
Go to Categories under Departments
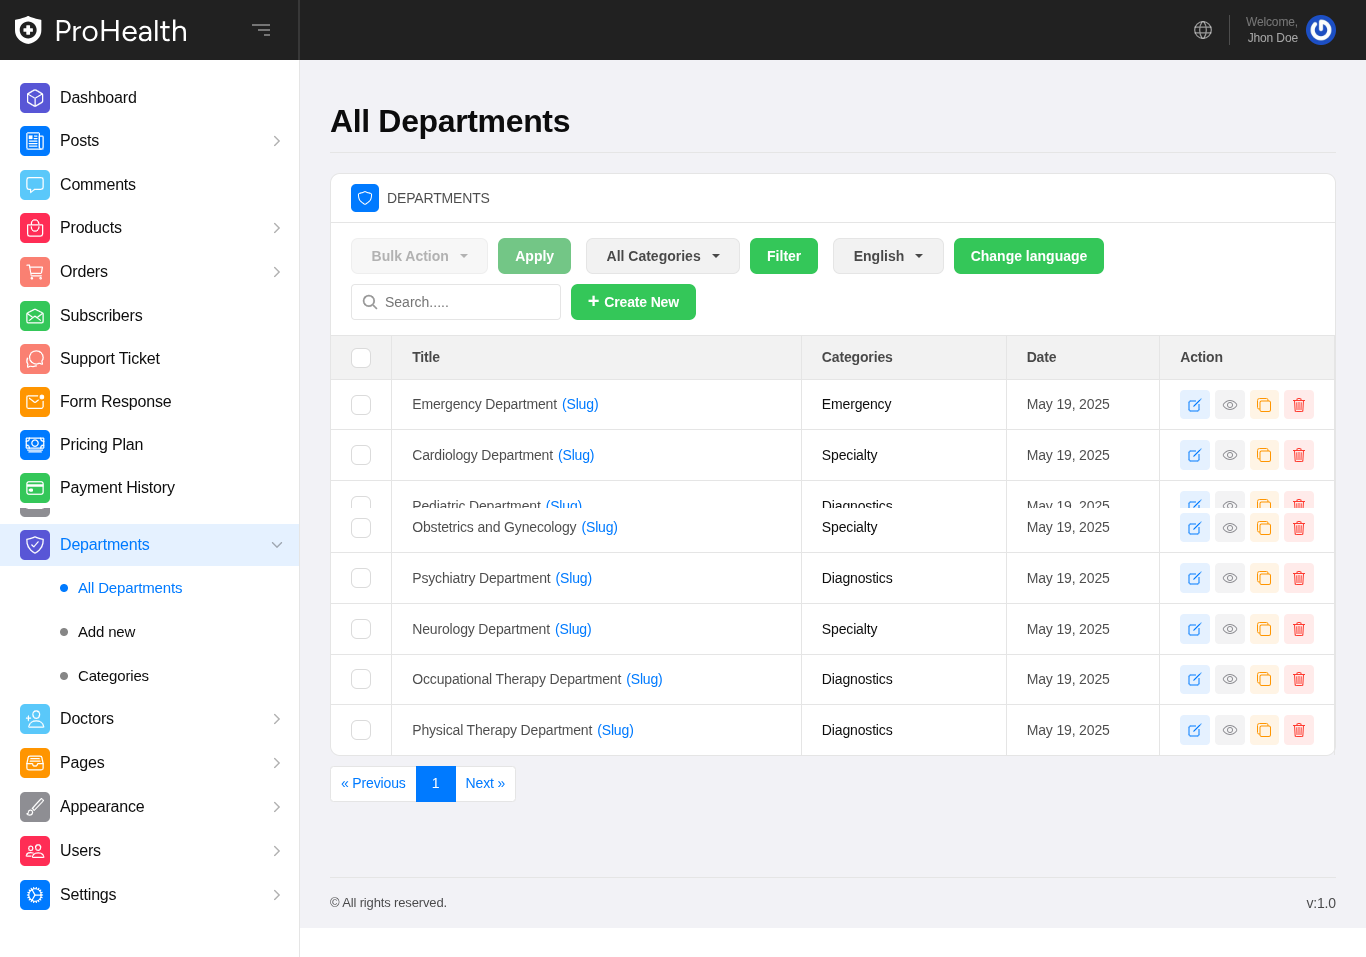(x=113, y=676)
